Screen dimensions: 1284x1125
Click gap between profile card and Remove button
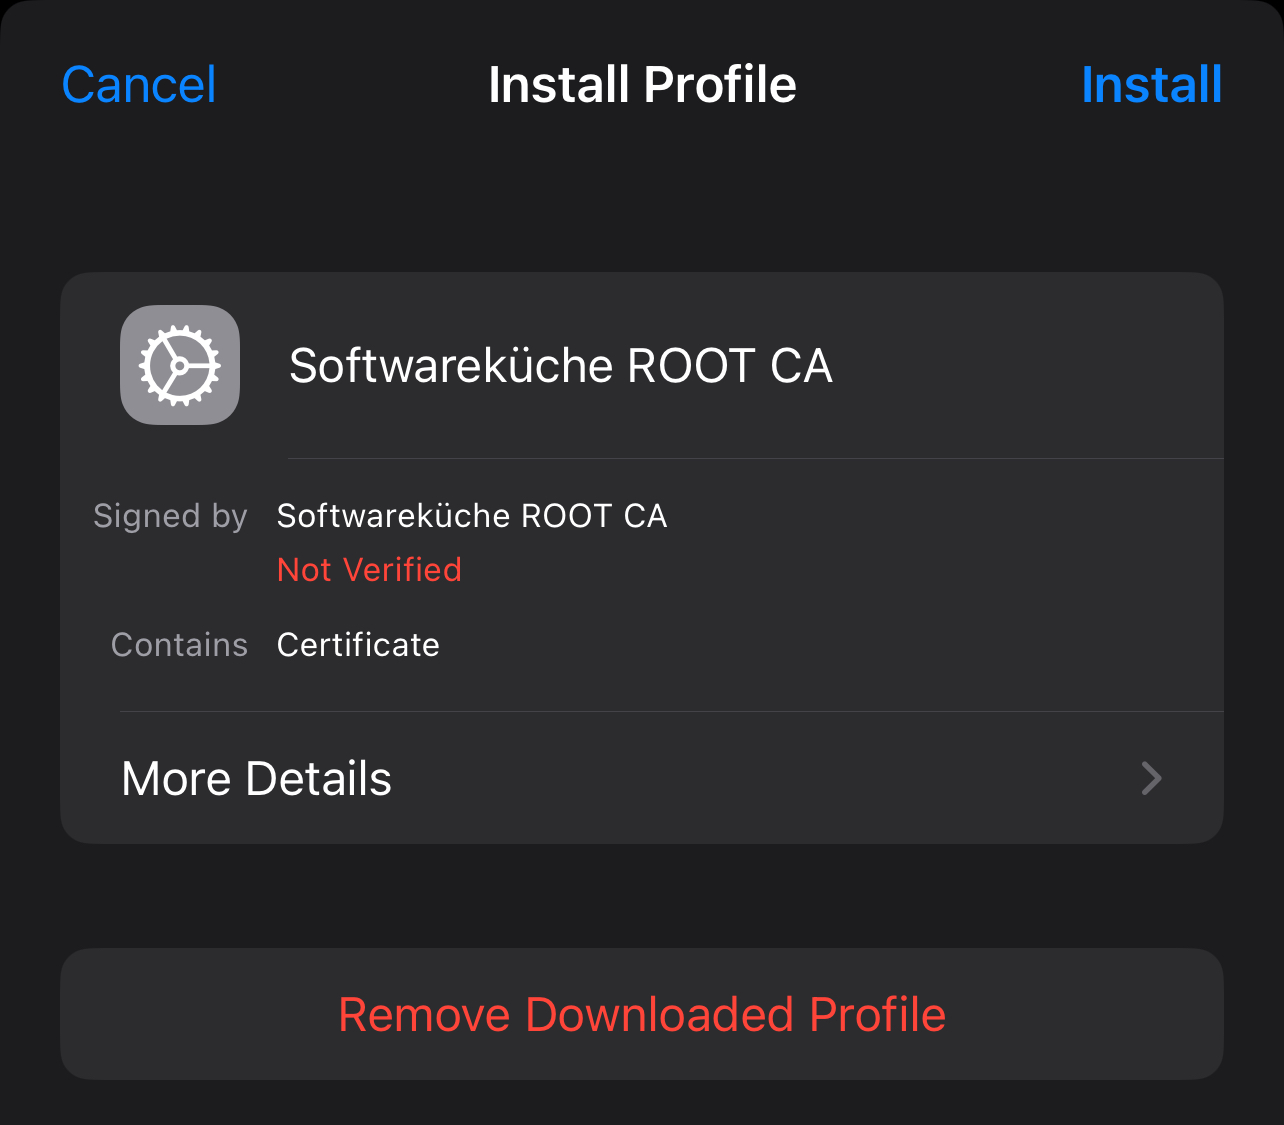[642, 896]
